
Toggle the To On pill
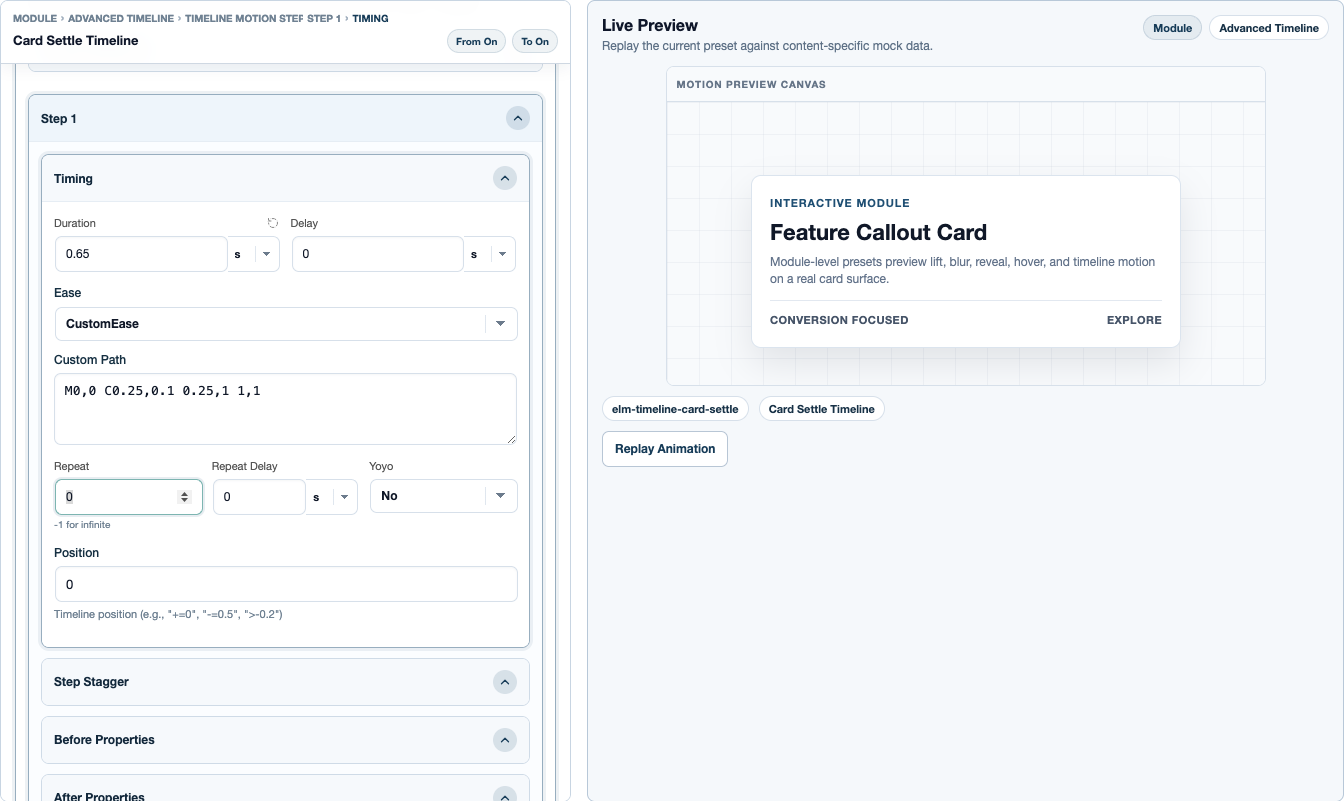coord(535,41)
